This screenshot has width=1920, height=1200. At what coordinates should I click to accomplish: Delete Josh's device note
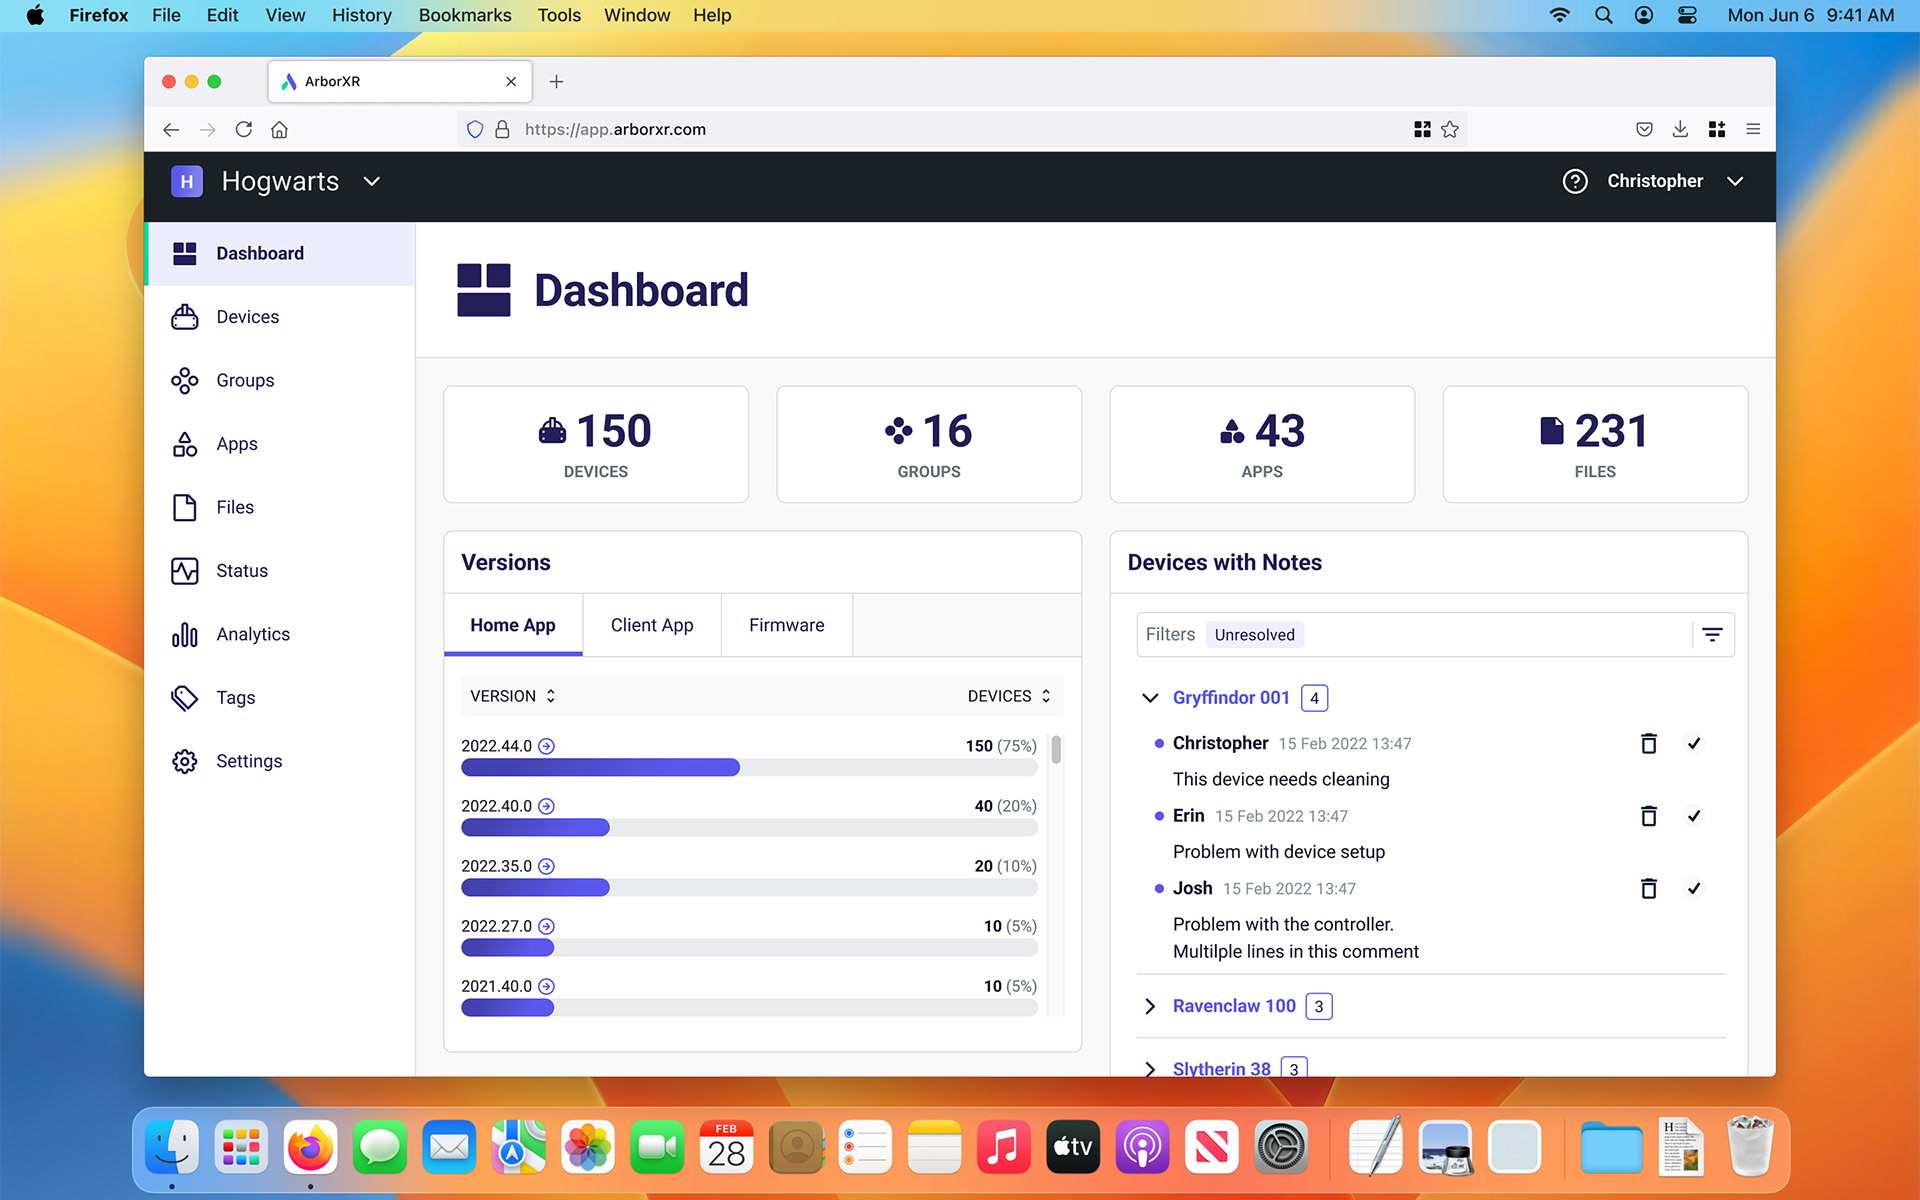click(1649, 888)
